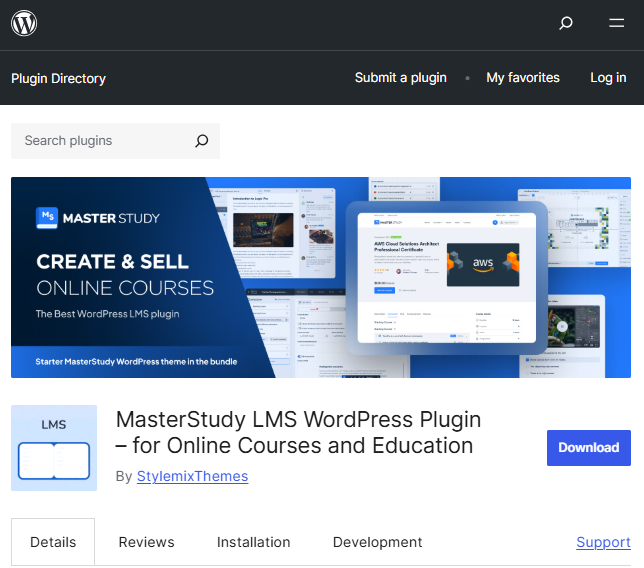Click the Log in link

[608, 78]
